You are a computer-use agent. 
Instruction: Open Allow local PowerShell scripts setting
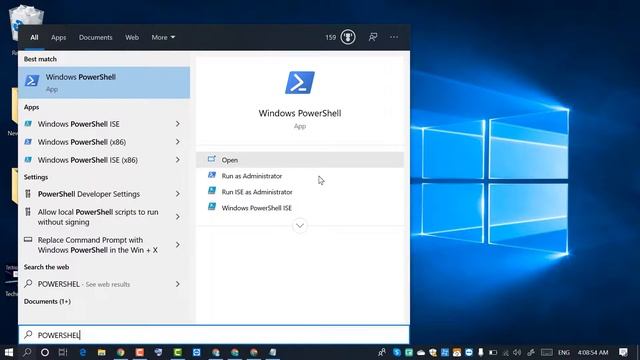(x=98, y=217)
